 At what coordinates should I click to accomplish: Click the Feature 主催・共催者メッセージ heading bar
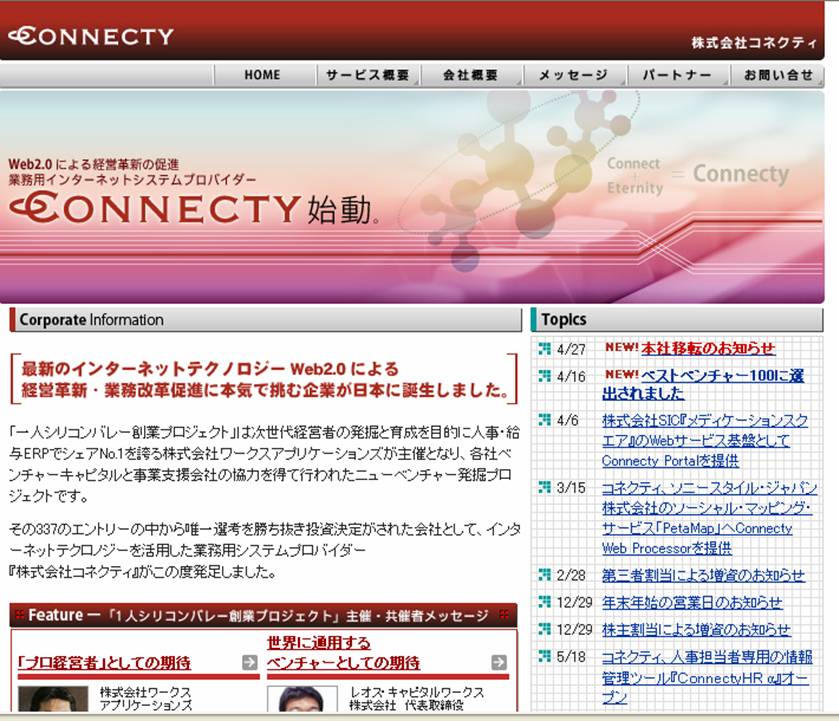point(263,616)
